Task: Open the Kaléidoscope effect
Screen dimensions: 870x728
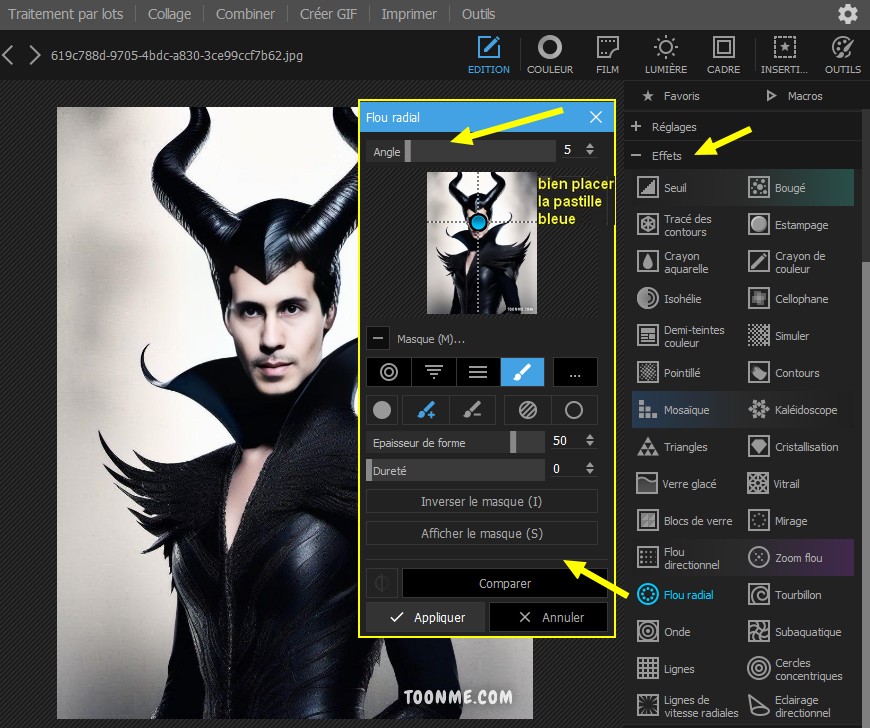Action: pyautogui.click(x=798, y=410)
